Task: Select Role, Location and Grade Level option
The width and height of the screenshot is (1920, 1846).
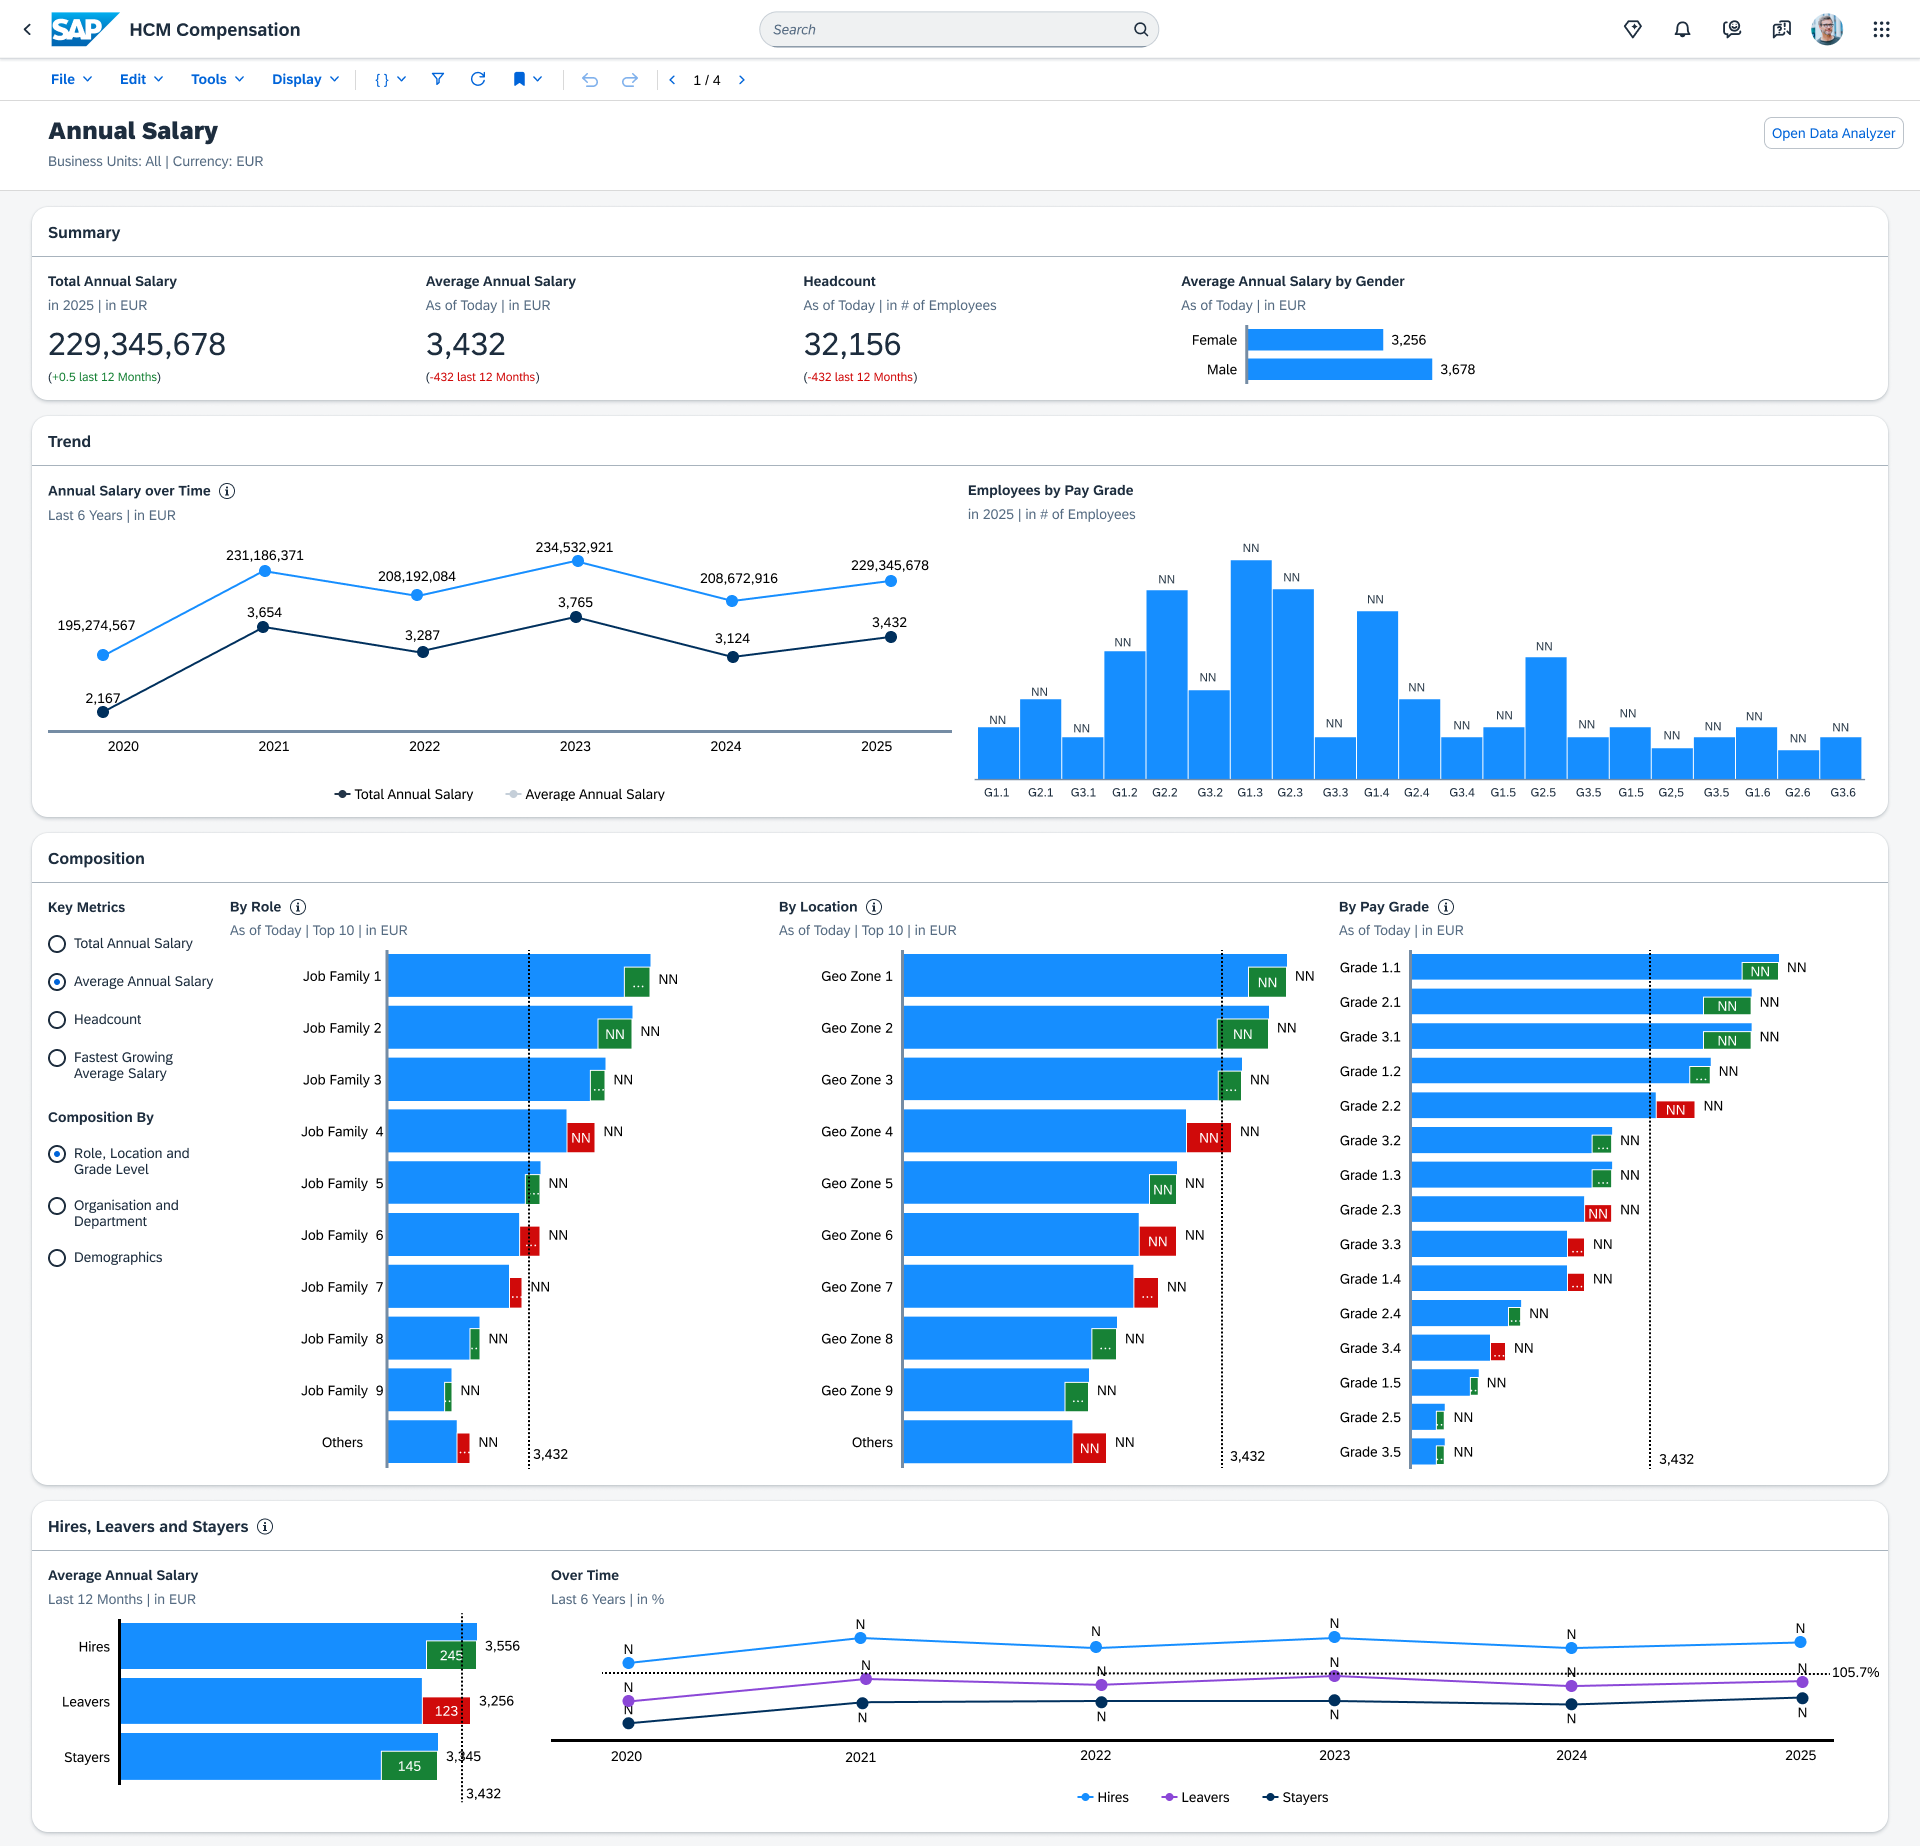Action: (x=57, y=1154)
